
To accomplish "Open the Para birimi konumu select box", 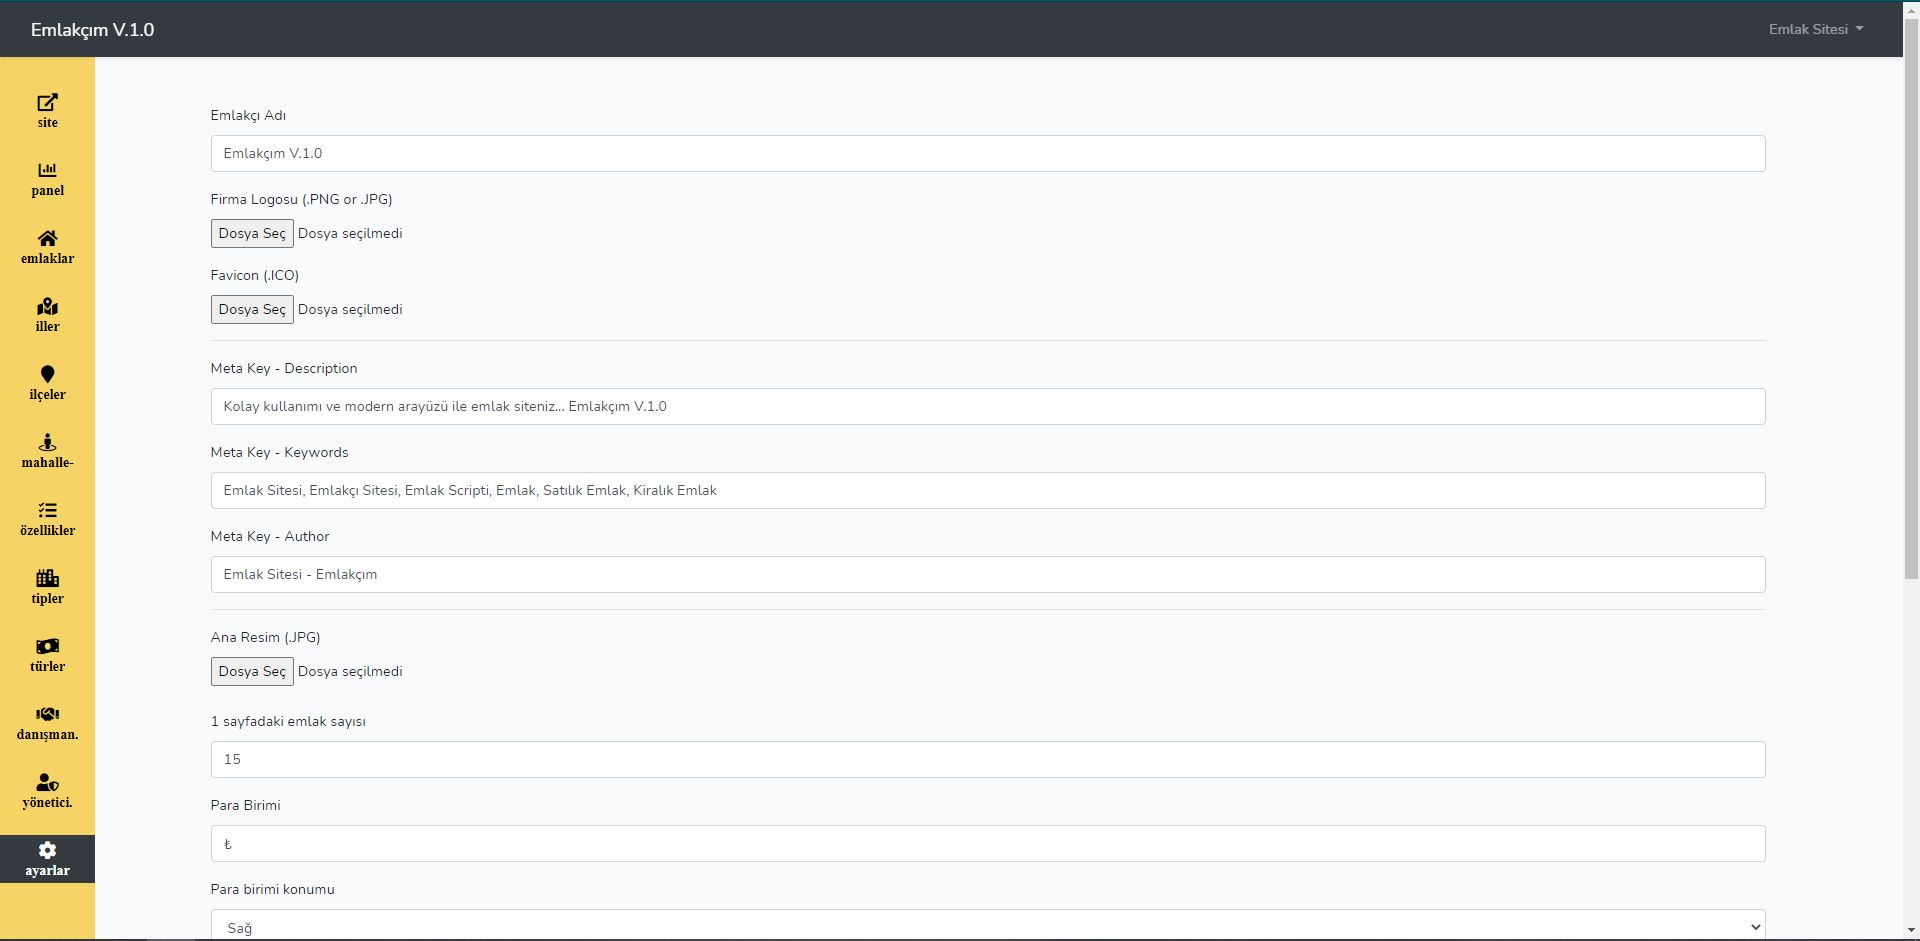I will click(x=988, y=925).
